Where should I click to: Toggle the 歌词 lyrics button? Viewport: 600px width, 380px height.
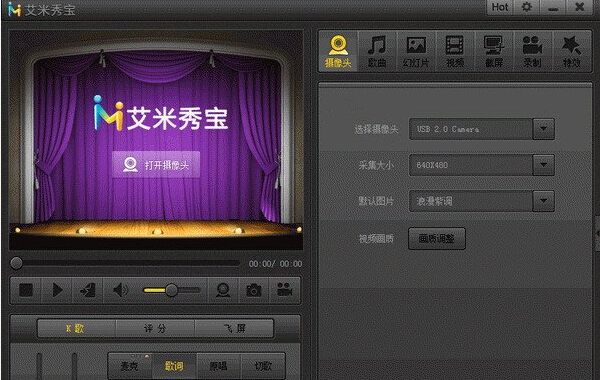[x=174, y=366]
